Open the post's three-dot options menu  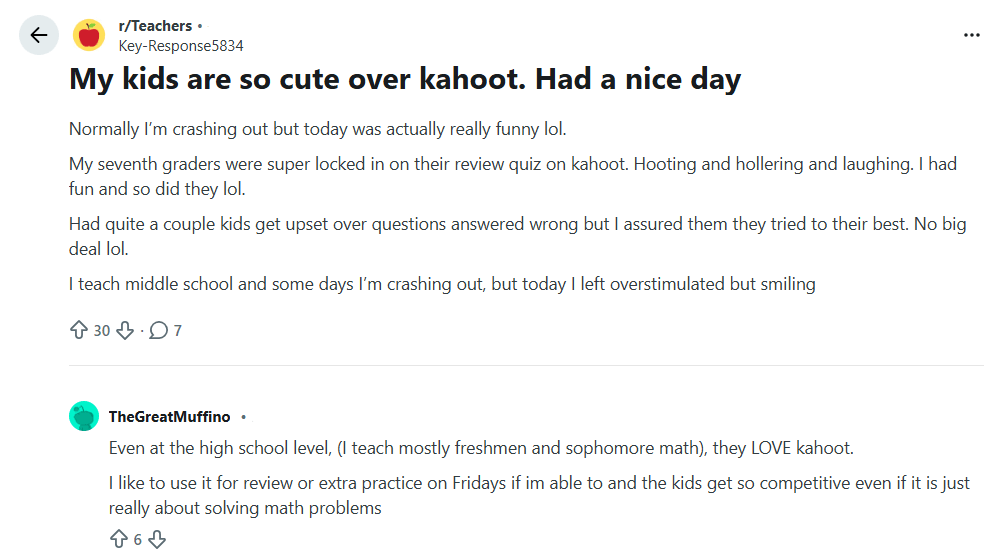tap(971, 35)
